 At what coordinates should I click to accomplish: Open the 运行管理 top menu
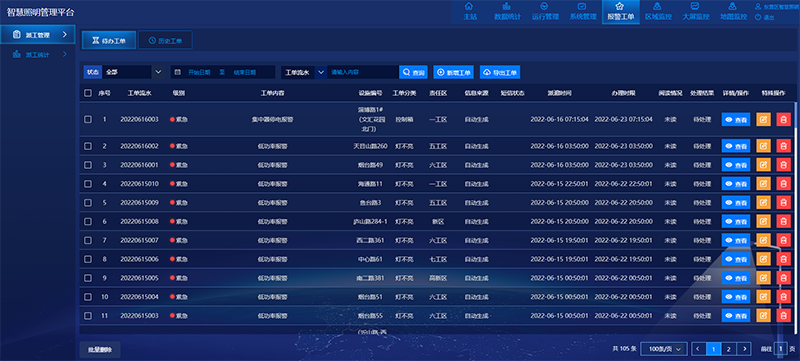click(545, 11)
